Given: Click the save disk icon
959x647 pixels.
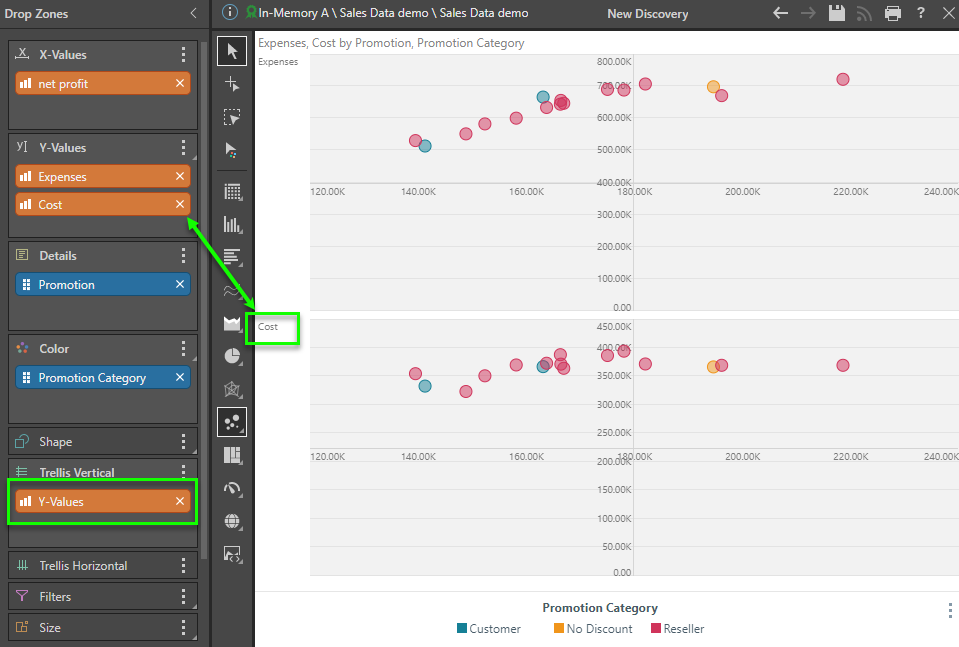Looking at the screenshot, I should tap(837, 13).
